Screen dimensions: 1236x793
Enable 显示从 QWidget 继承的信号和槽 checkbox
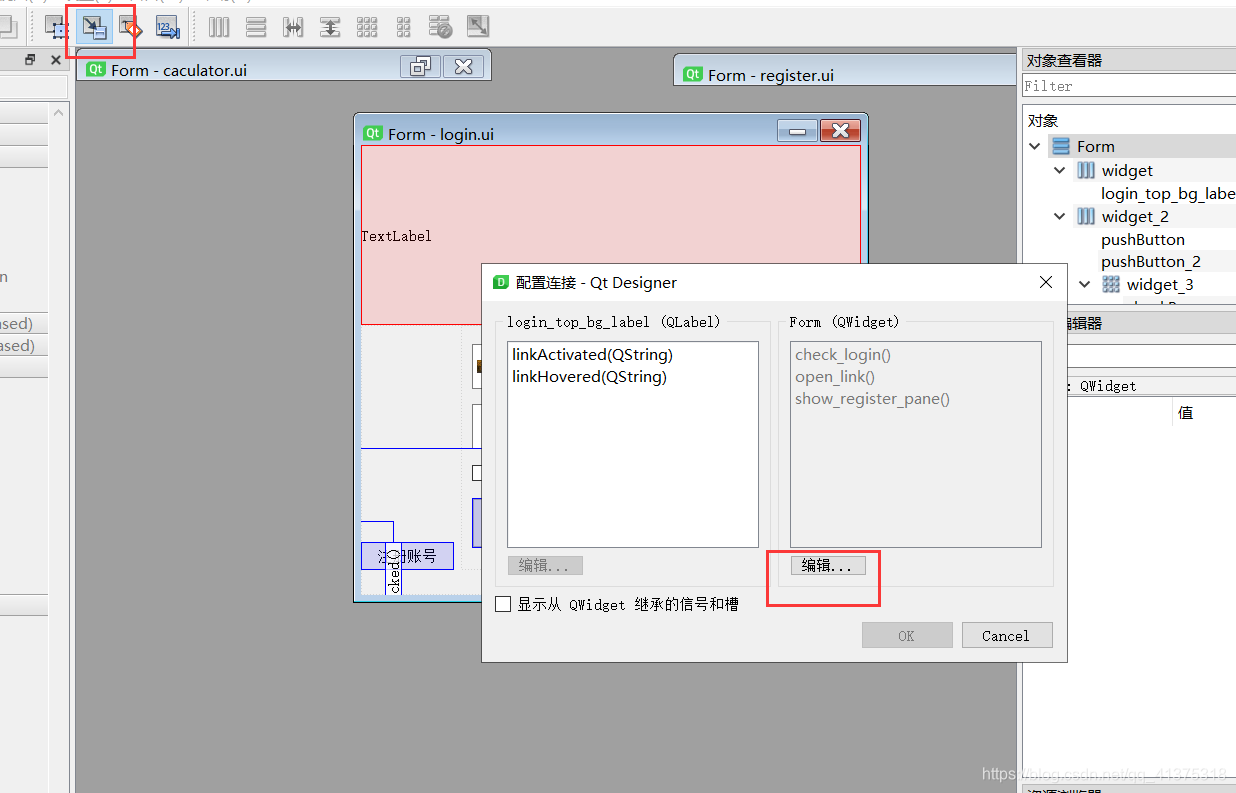[x=504, y=604]
